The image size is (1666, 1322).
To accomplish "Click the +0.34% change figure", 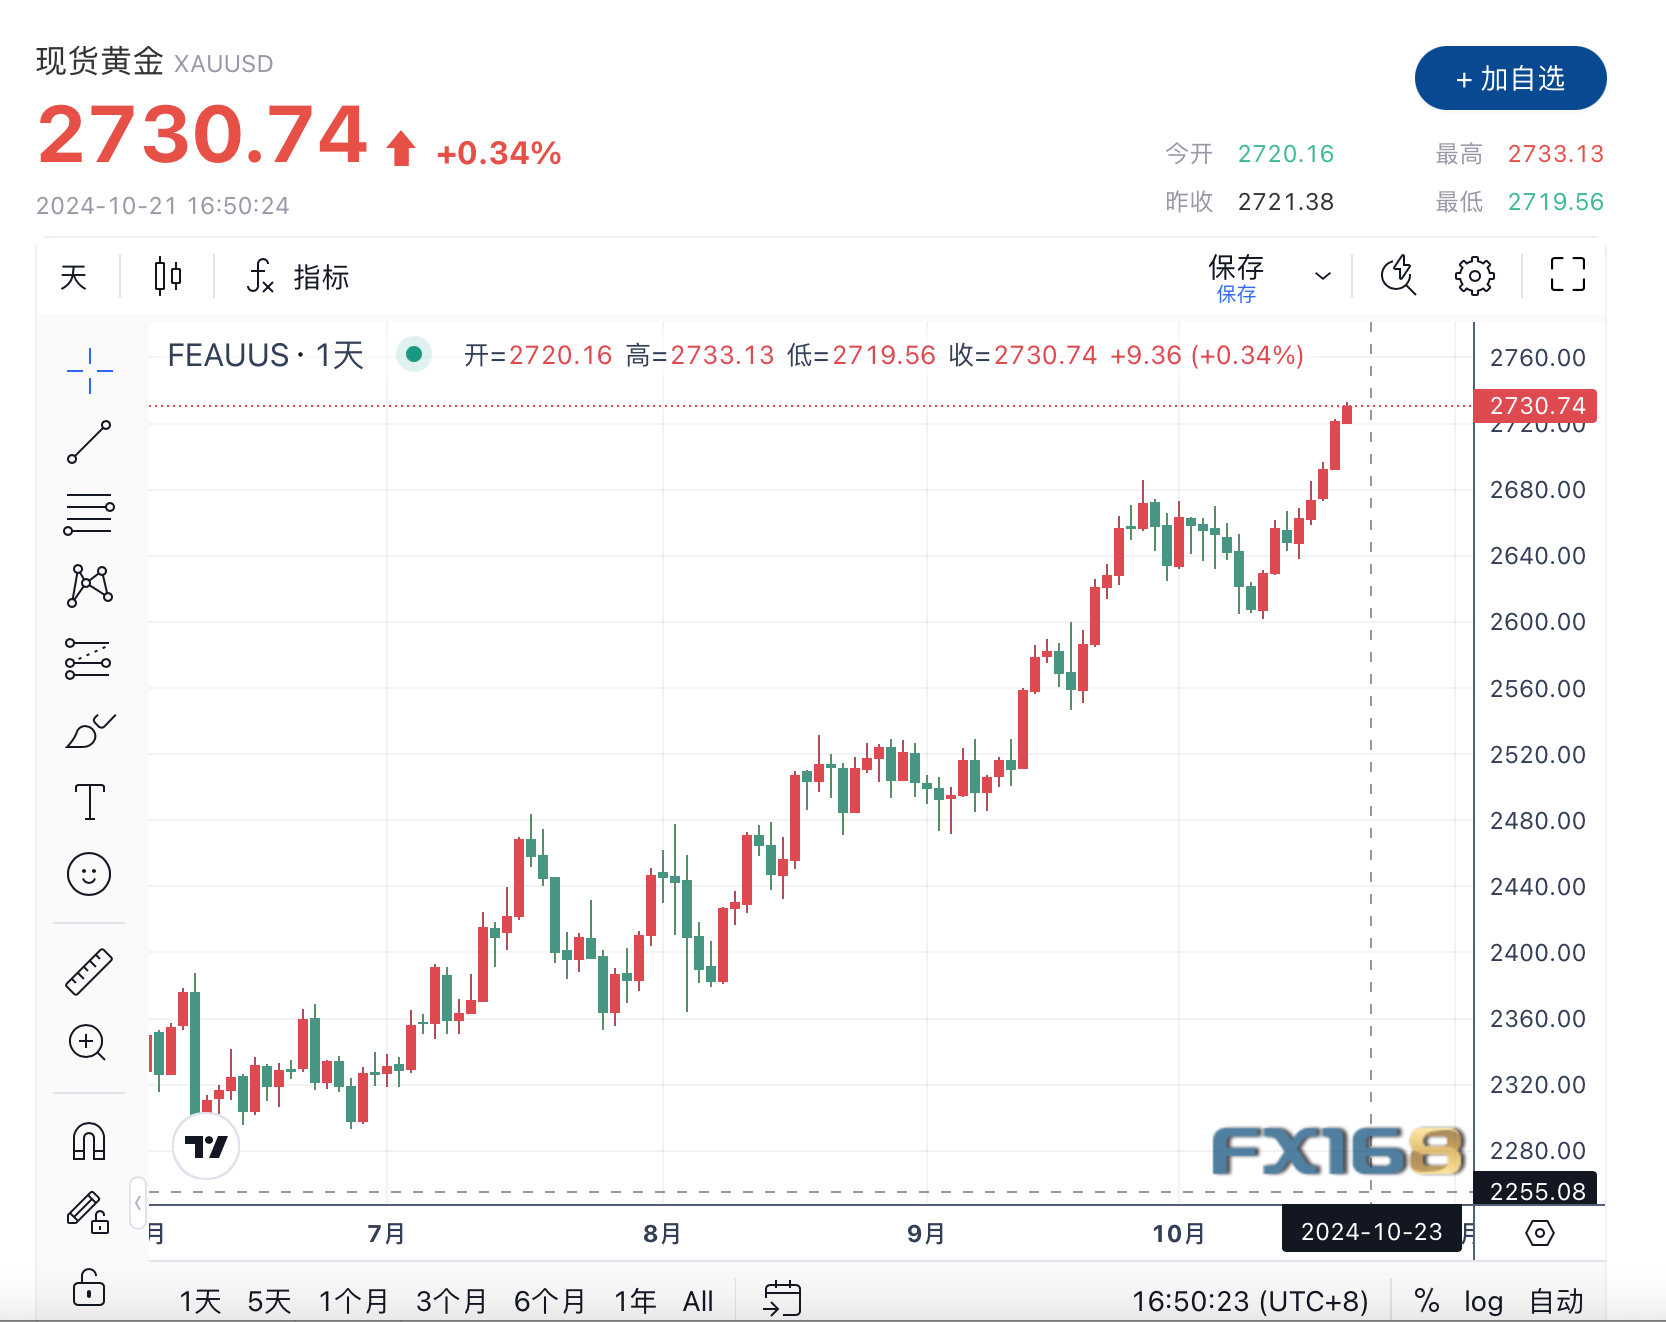I will (x=499, y=153).
